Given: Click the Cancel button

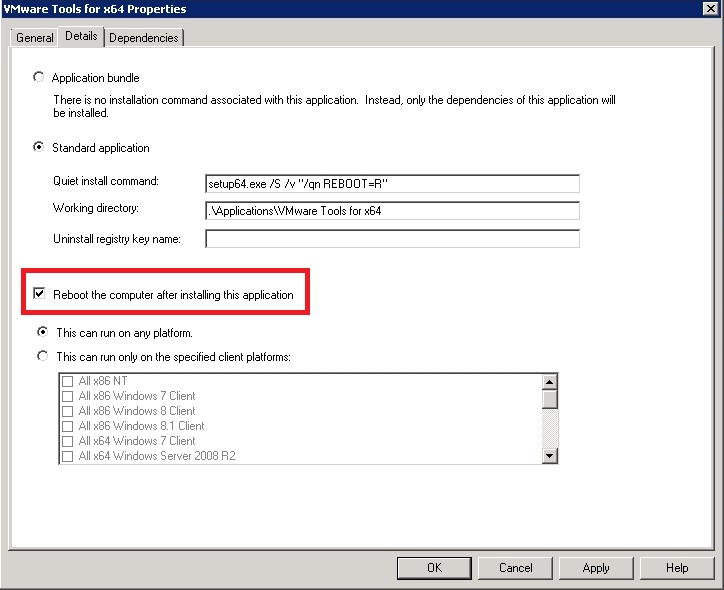Looking at the screenshot, I should 515,568.
